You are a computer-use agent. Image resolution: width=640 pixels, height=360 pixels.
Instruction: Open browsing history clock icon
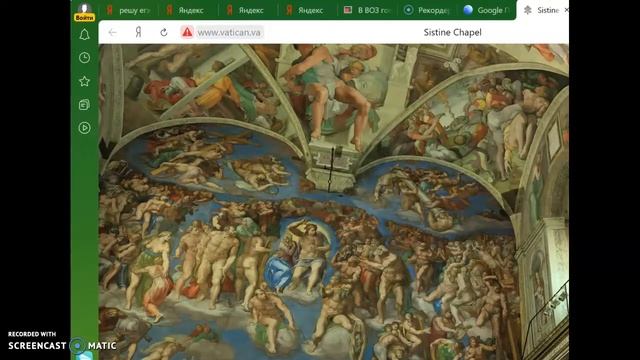84,58
